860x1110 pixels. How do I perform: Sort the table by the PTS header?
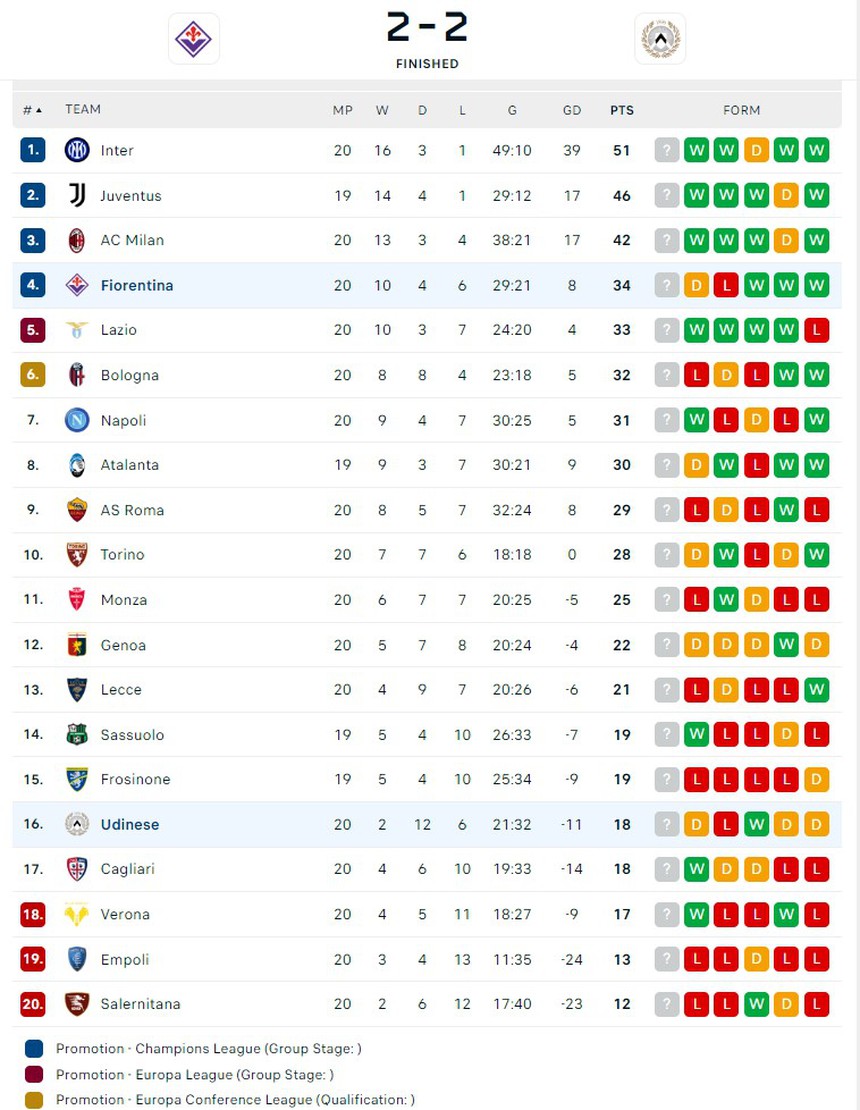pyautogui.click(x=621, y=110)
